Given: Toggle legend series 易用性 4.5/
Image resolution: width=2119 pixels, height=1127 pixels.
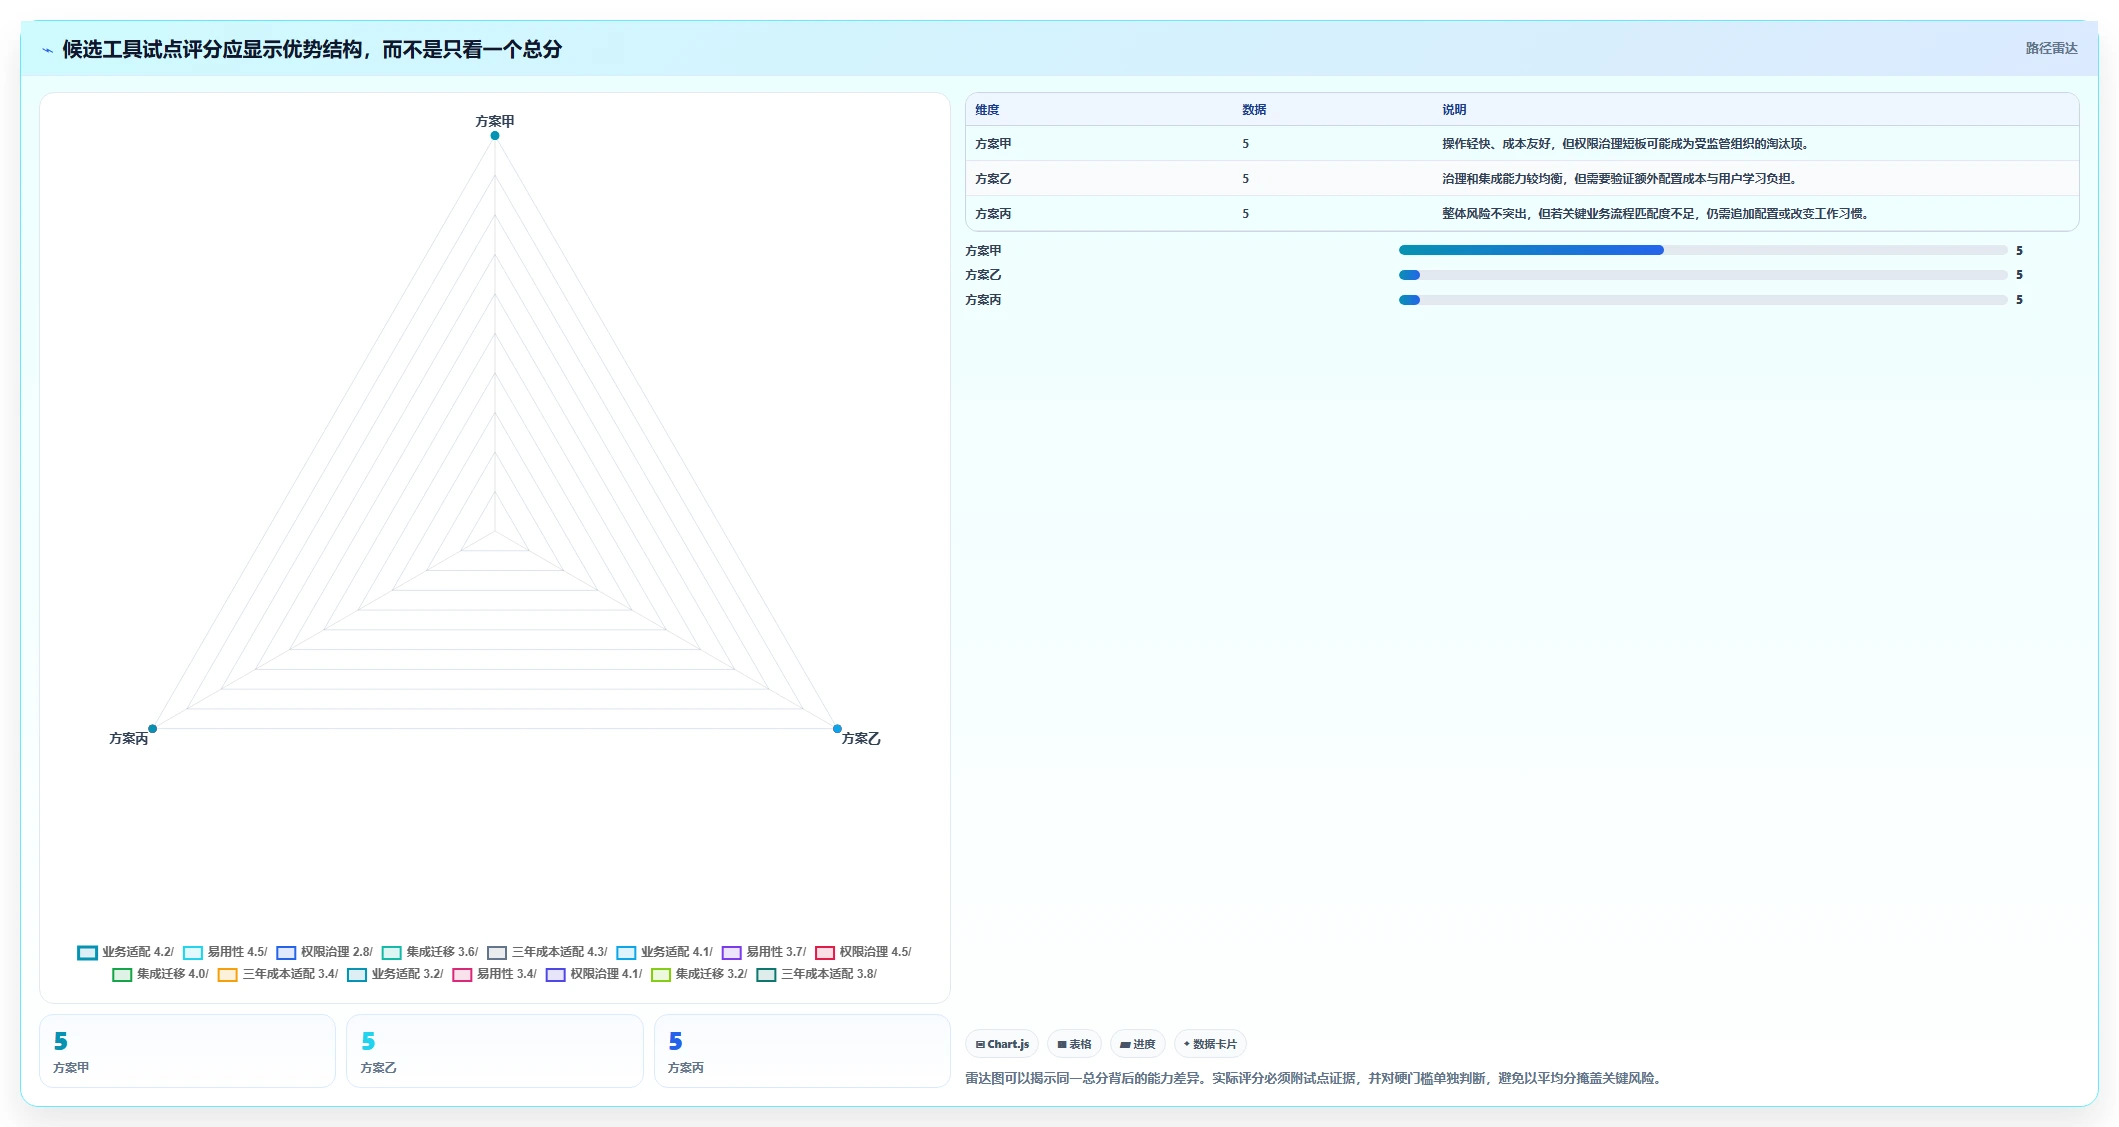Looking at the screenshot, I should pyautogui.click(x=225, y=952).
